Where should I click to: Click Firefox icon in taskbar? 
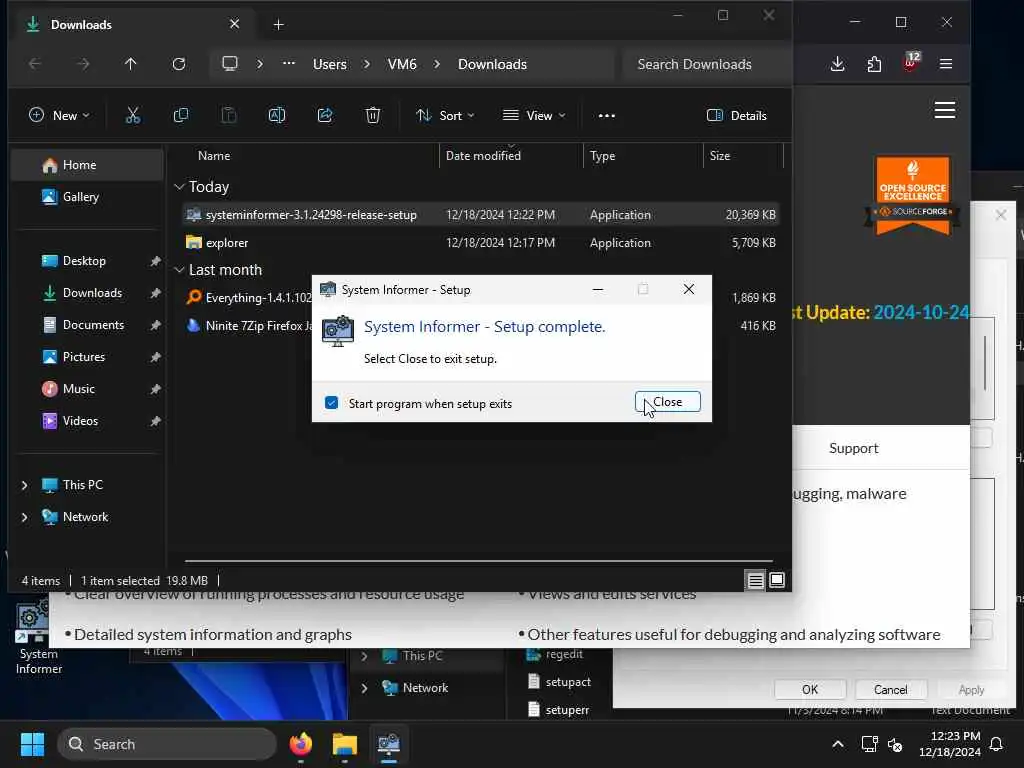[301, 744]
